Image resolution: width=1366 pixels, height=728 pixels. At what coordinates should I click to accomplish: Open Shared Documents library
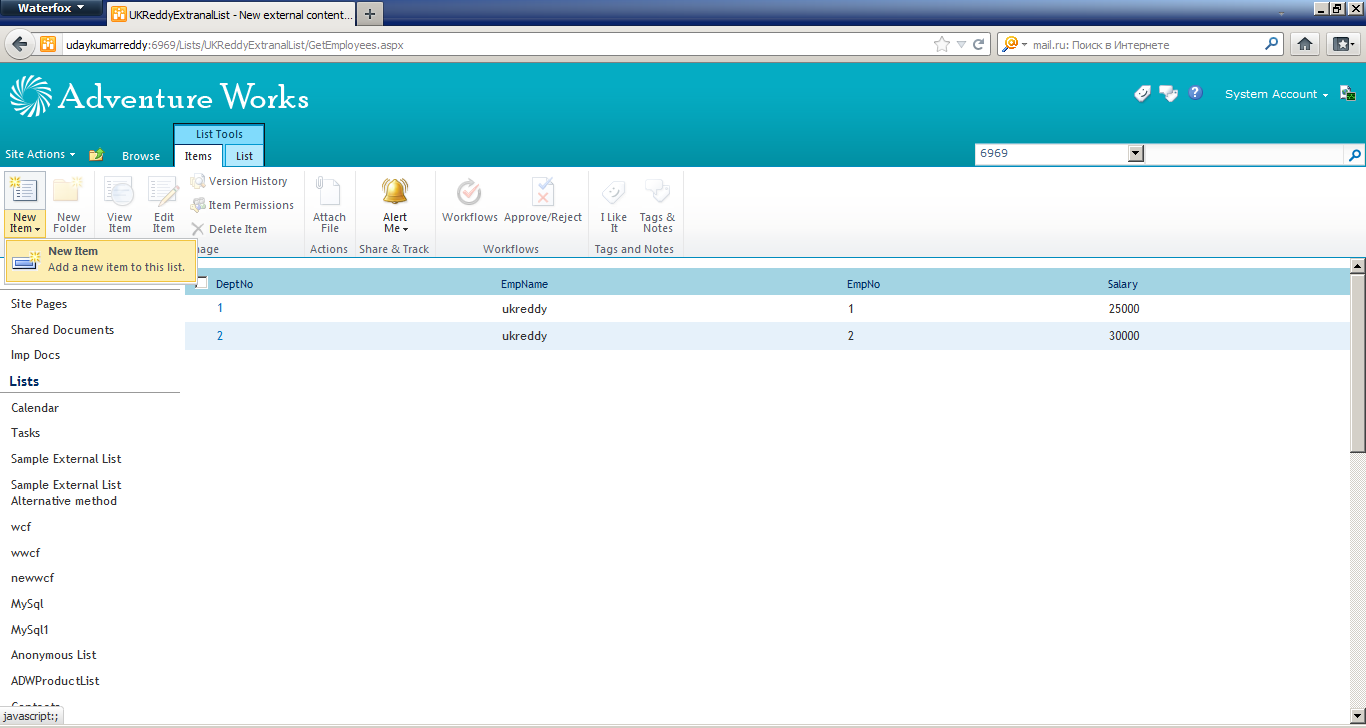point(62,330)
